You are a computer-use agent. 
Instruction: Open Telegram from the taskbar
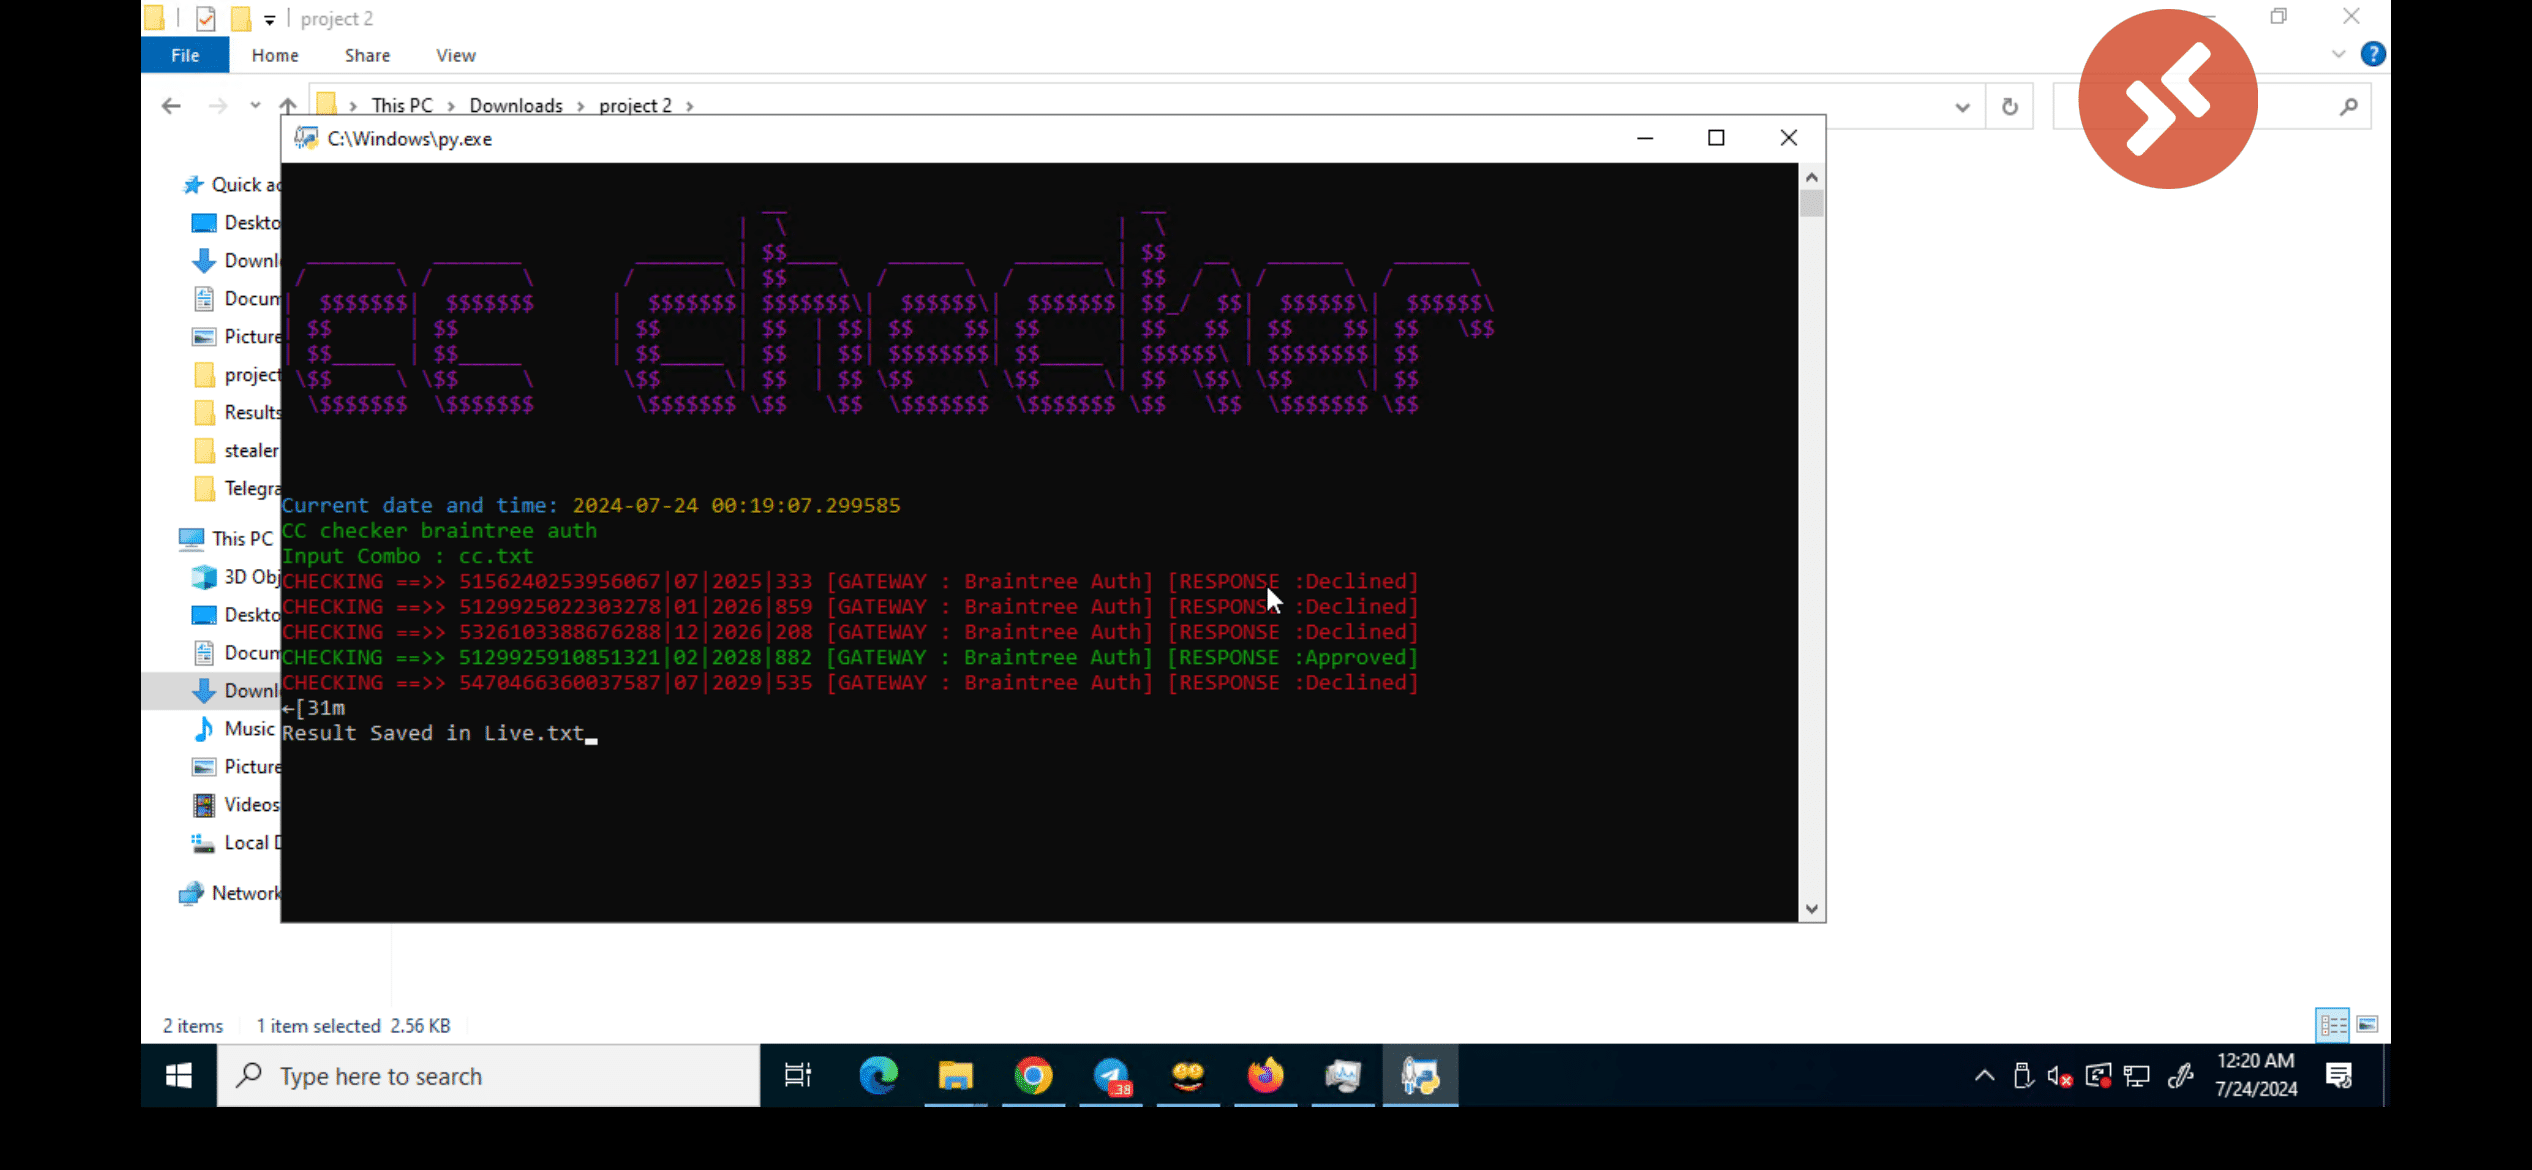click(1111, 1076)
